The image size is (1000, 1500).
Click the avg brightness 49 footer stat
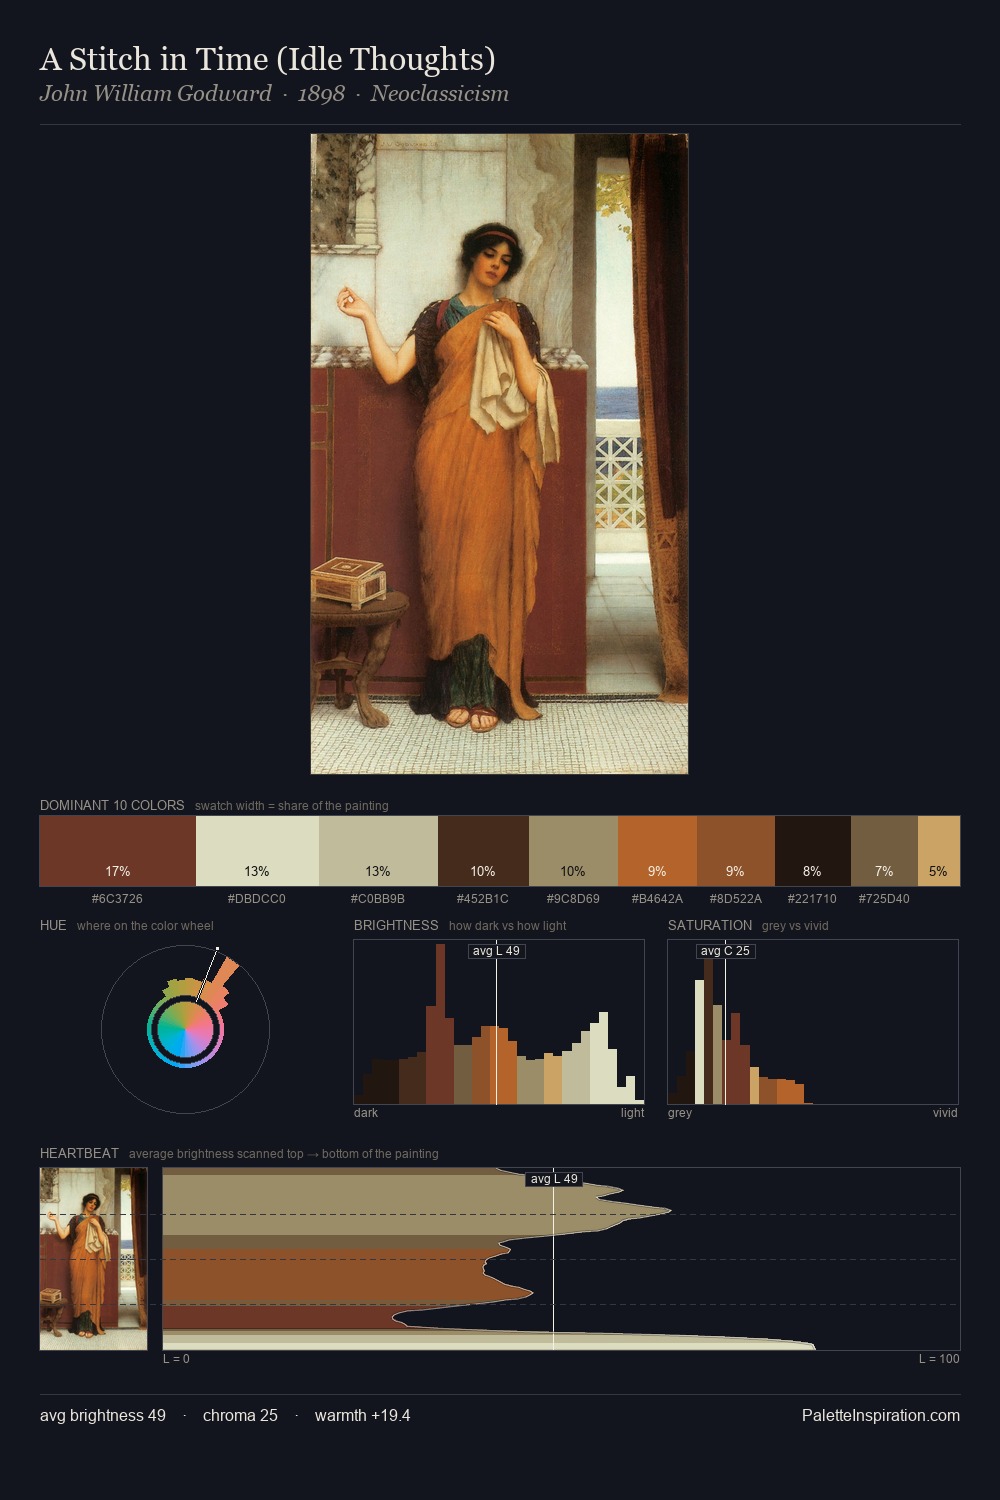[x=103, y=1415]
